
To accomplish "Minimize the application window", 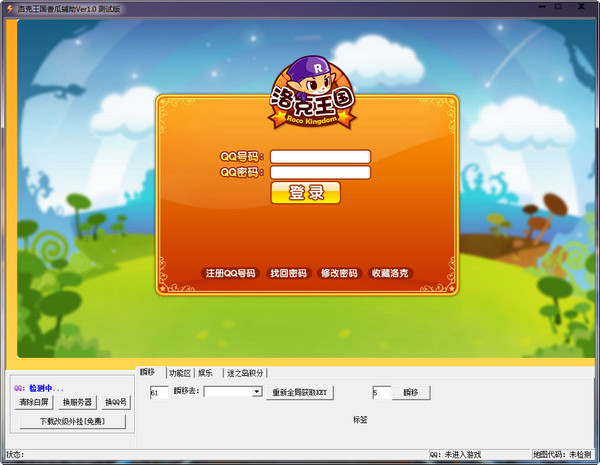I will [542, 7].
